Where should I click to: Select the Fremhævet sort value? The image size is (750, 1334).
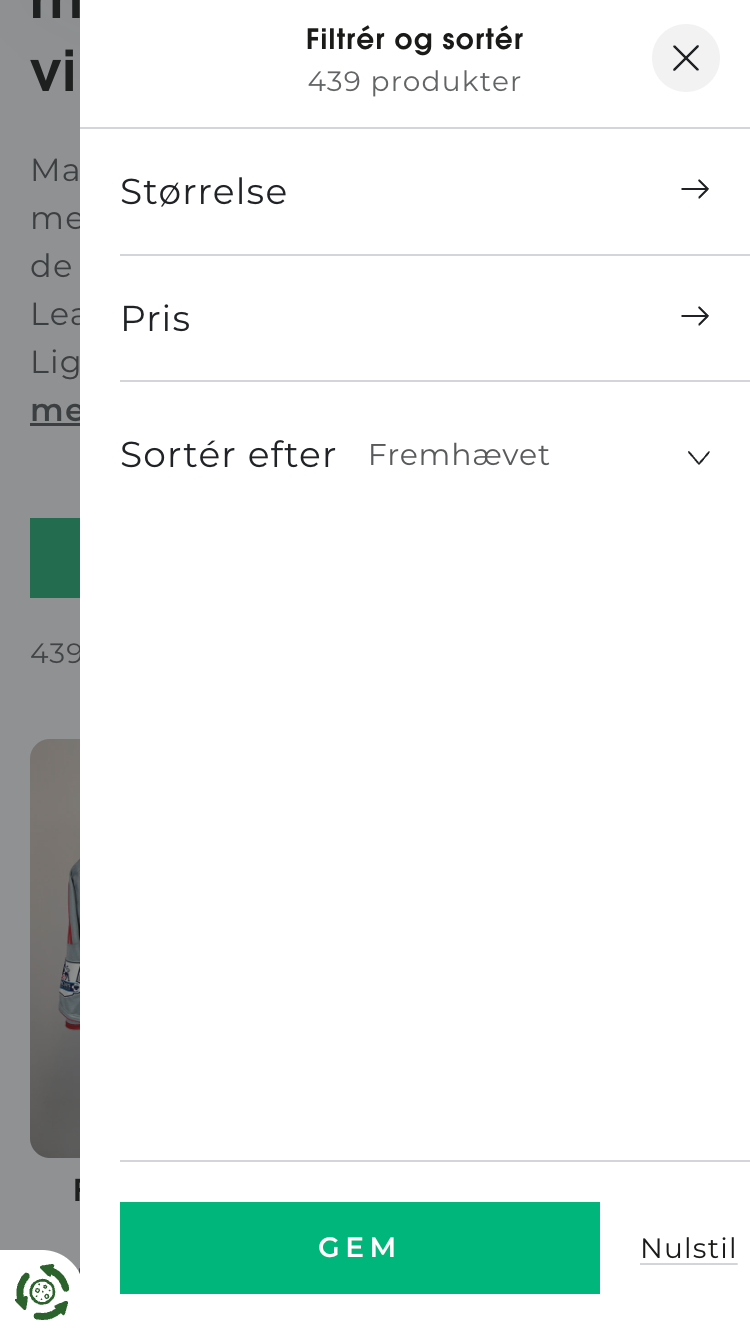(x=459, y=455)
